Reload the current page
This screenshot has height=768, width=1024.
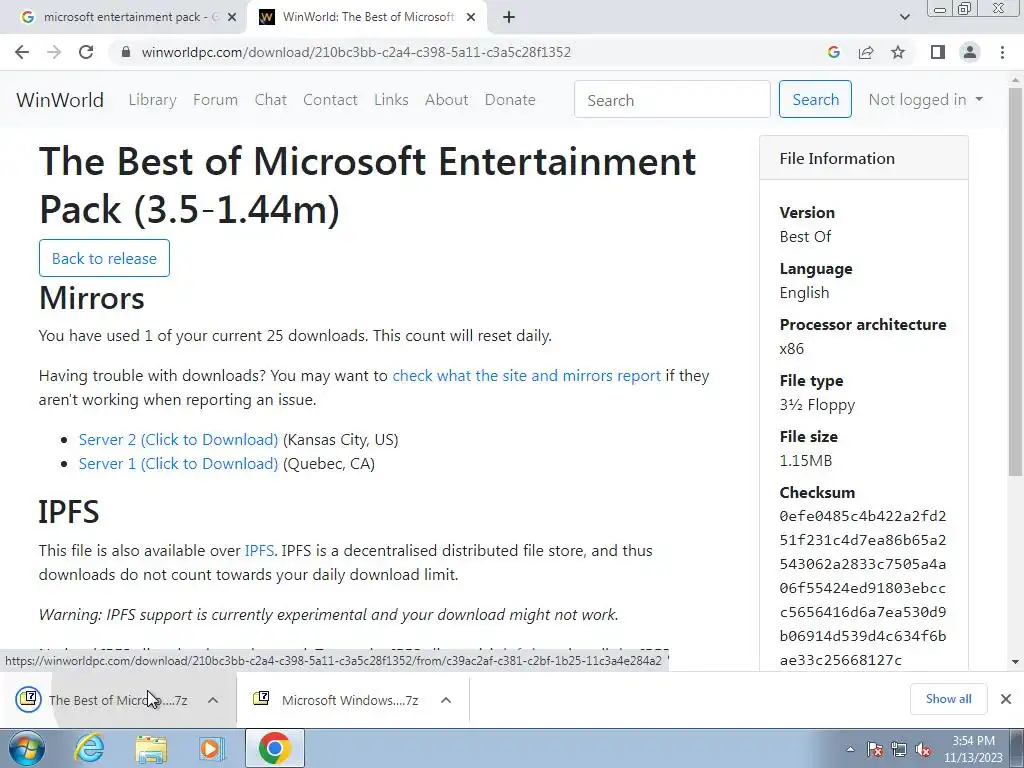[86, 52]
